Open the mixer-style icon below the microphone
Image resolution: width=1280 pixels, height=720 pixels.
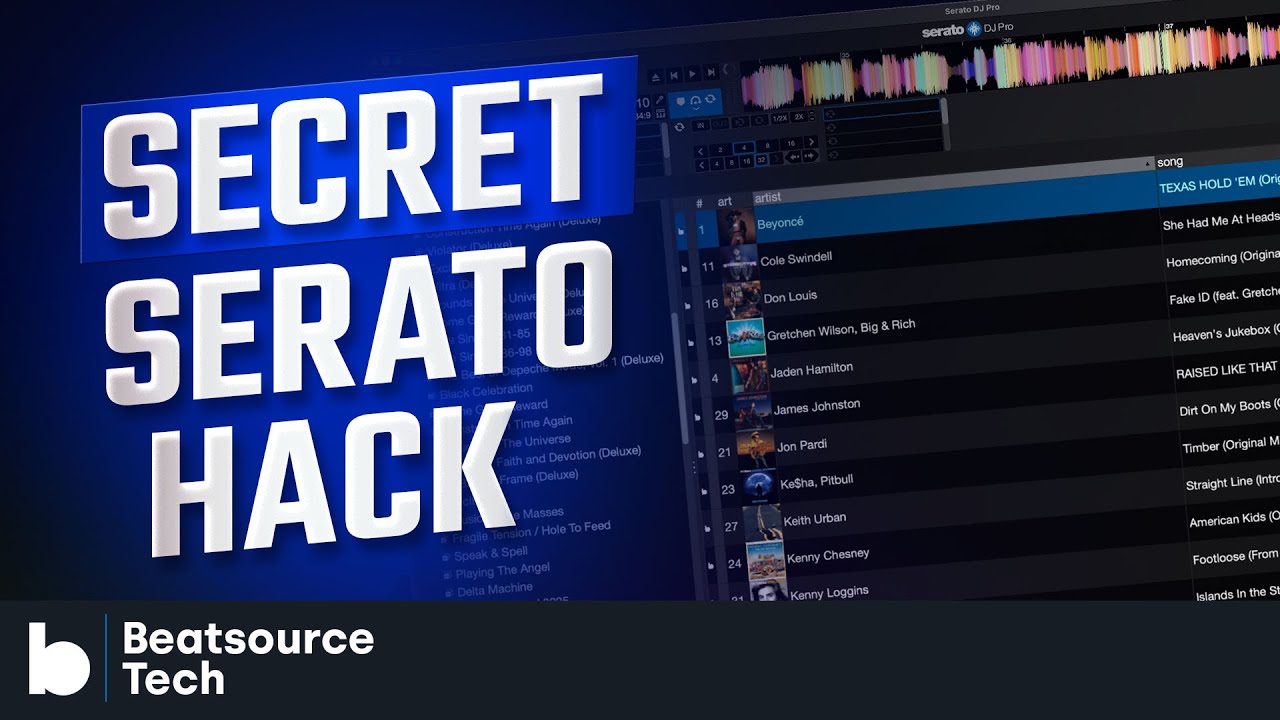(x=660, y=113)
